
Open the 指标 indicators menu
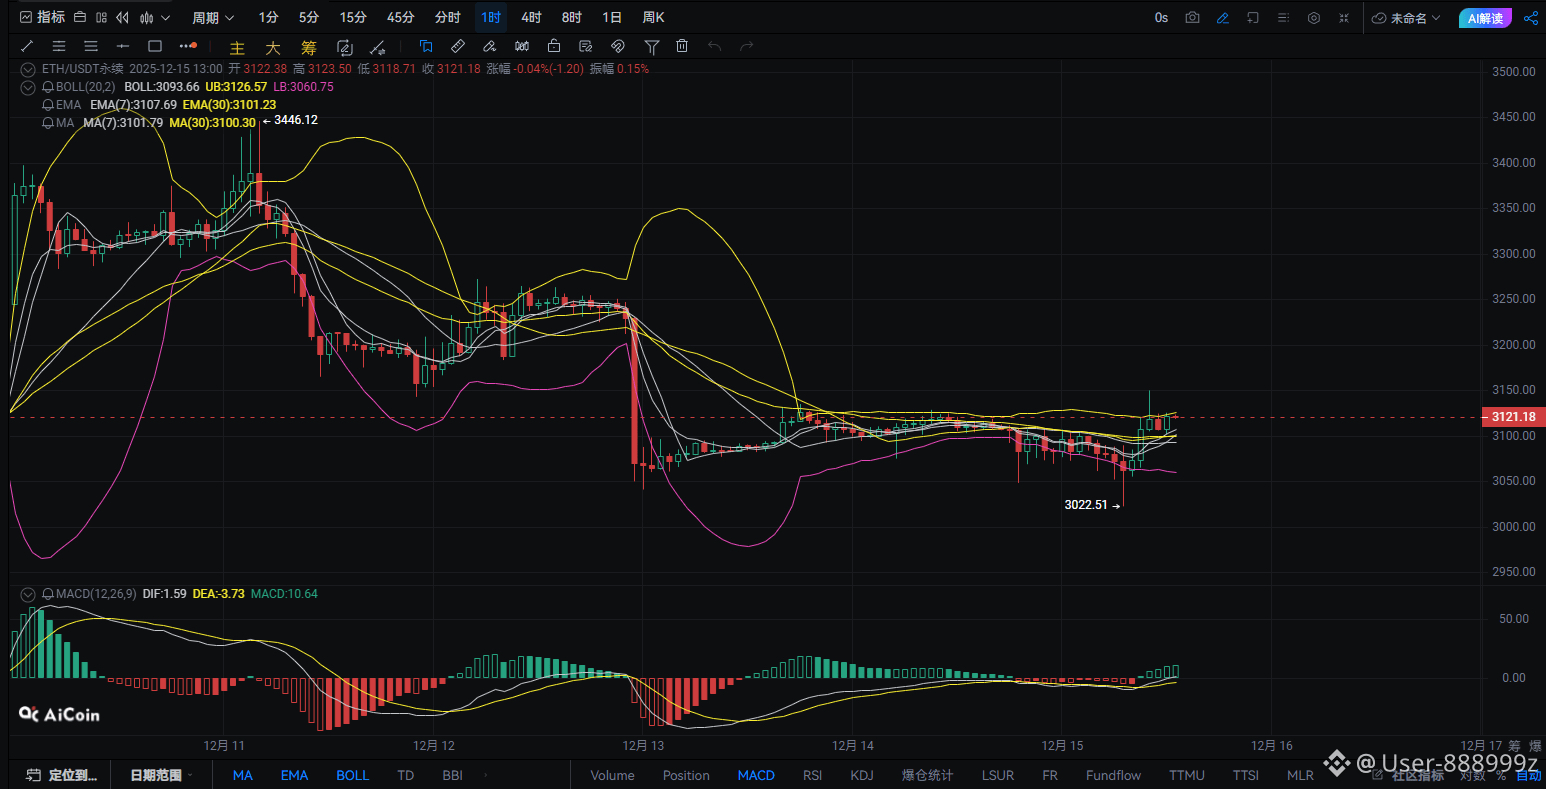tap(41, 17)
